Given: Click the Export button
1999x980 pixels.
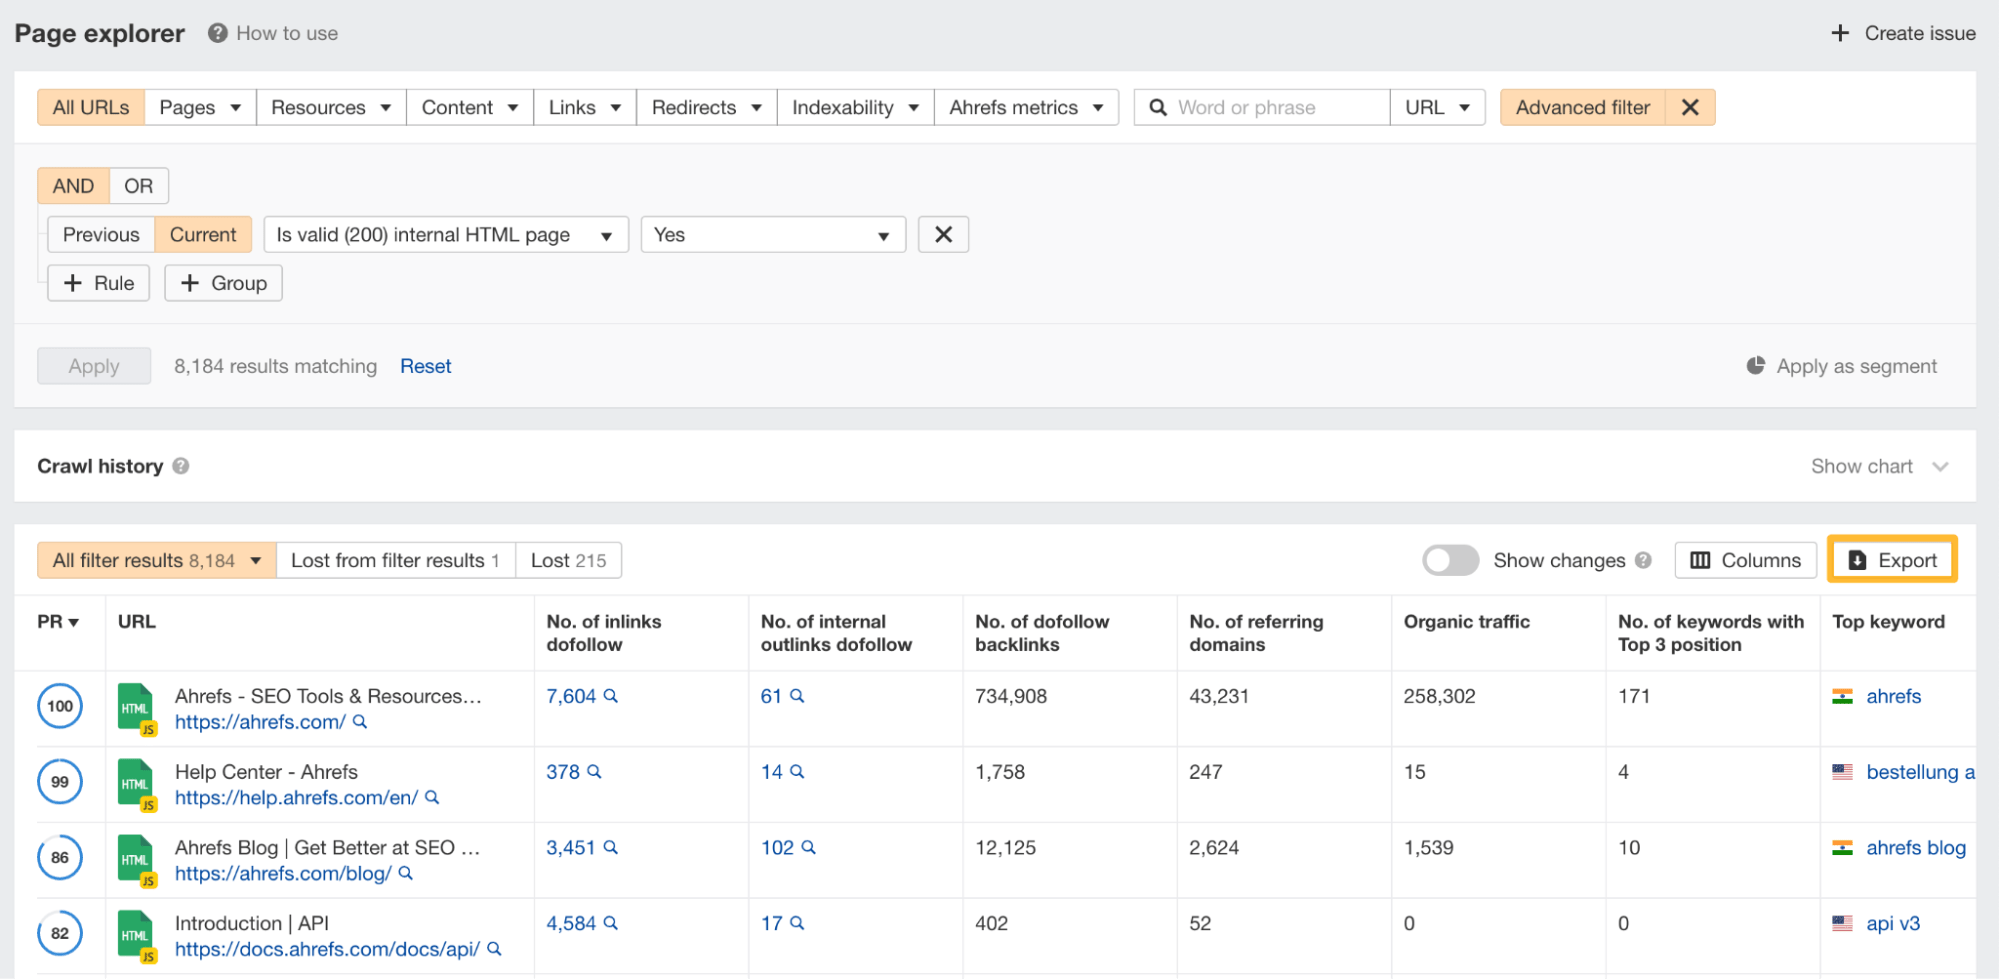Looking at the screenshot, I should tap(1891, 559).
